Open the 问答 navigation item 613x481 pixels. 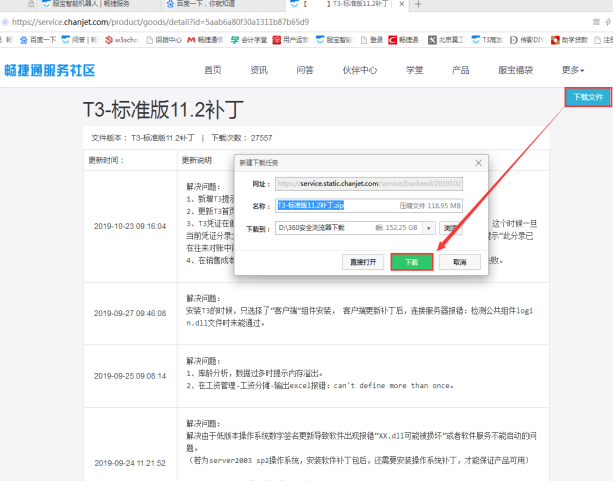point(305,70)
